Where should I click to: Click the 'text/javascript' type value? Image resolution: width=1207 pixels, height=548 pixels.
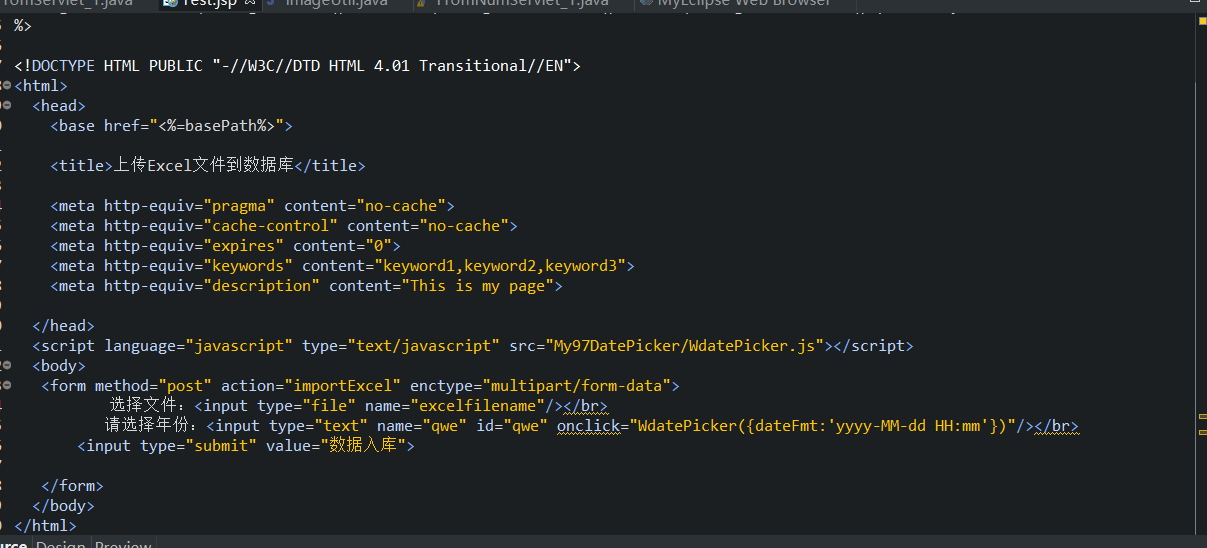click(x=423, y=346)
